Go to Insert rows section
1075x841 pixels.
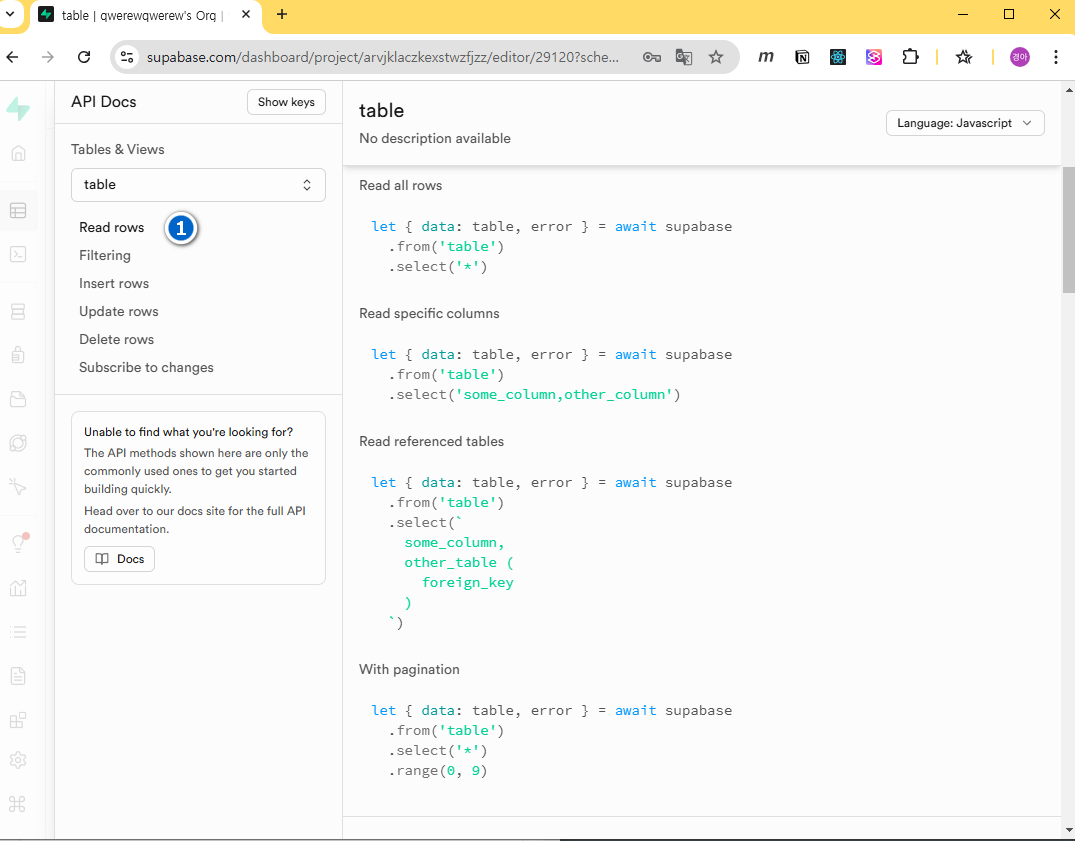pos(114,283)
